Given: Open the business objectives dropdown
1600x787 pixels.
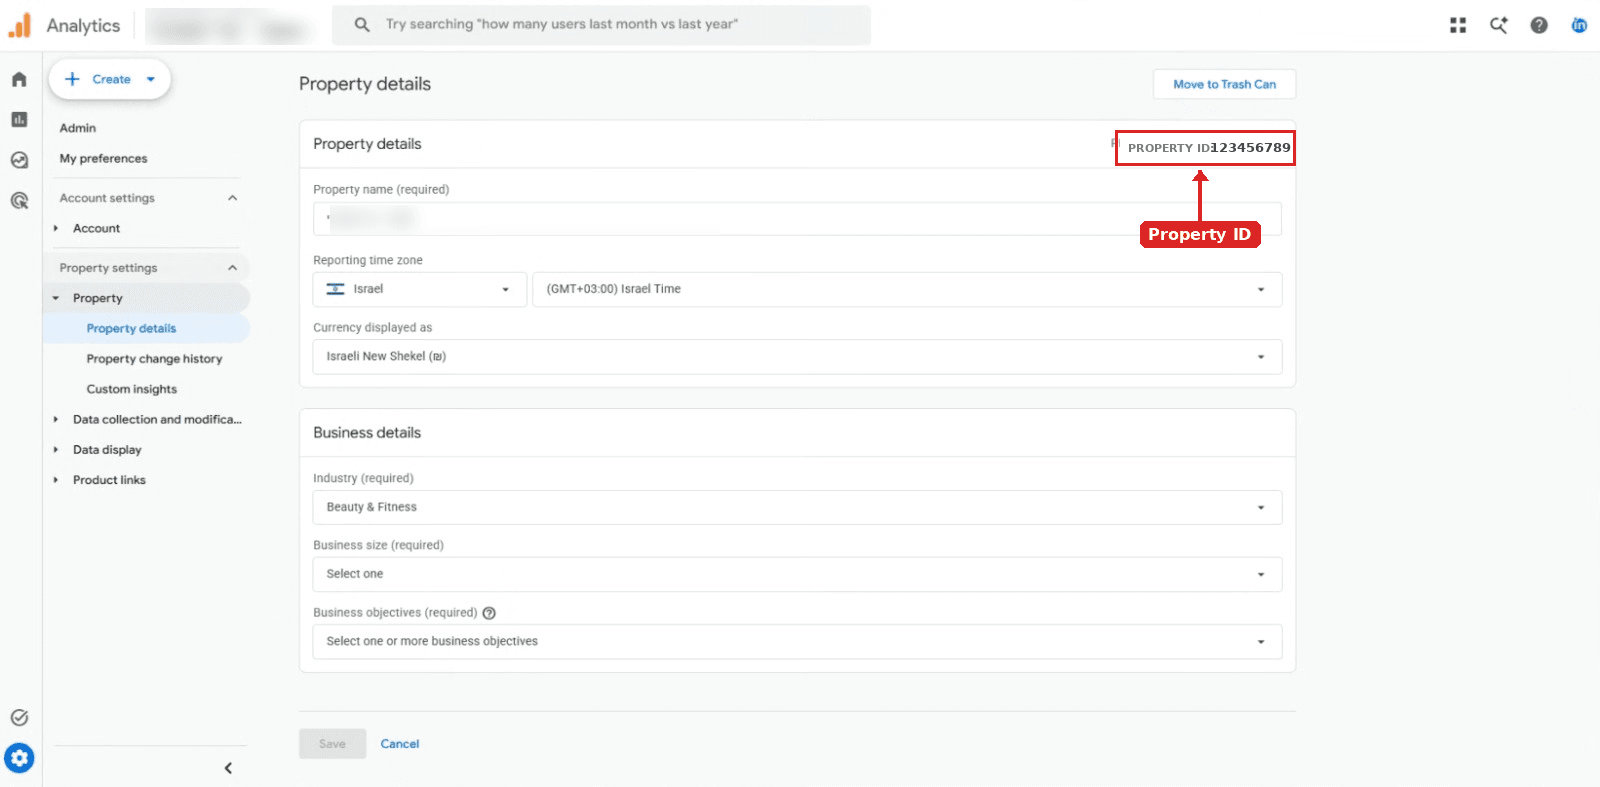Looking at the screenshot, I should click(797, 642).
